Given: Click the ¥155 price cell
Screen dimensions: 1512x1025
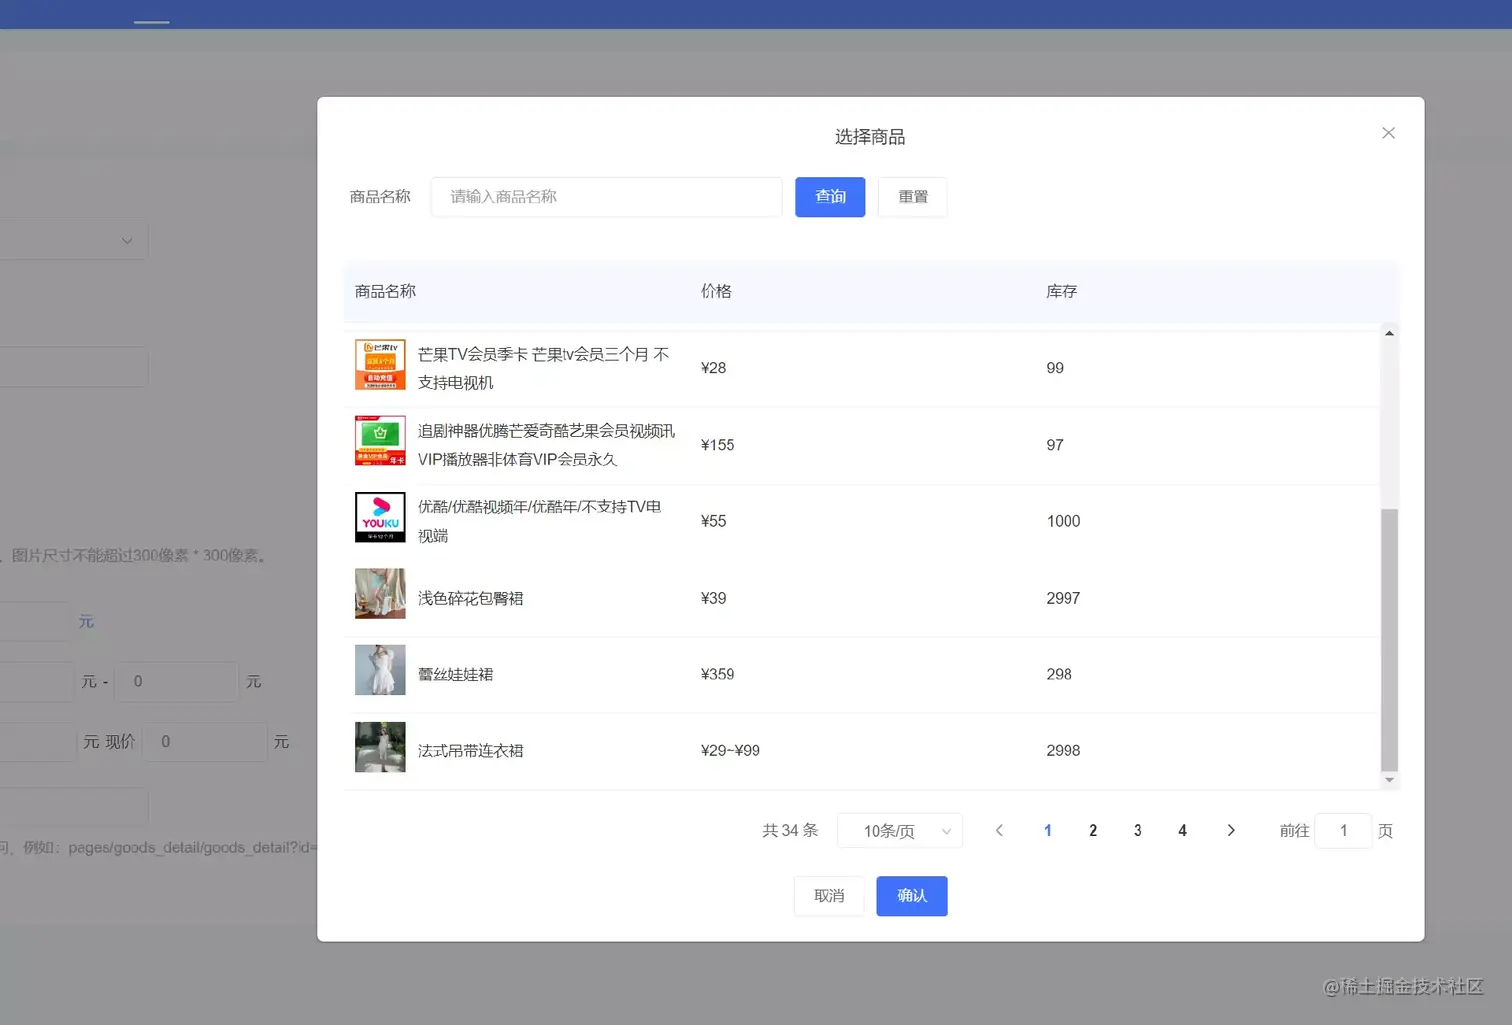Looking at the screenshot, I should tap(718, 445).
